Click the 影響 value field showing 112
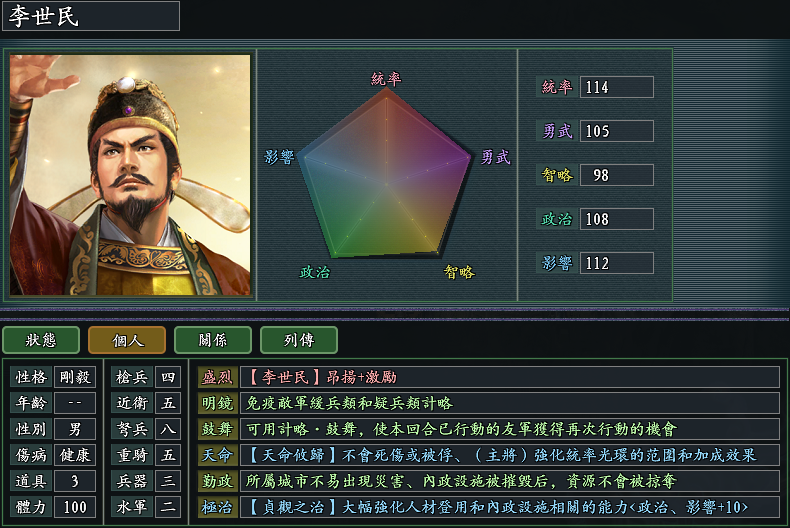This screenshot has height=528, width=790. (616, 263)
